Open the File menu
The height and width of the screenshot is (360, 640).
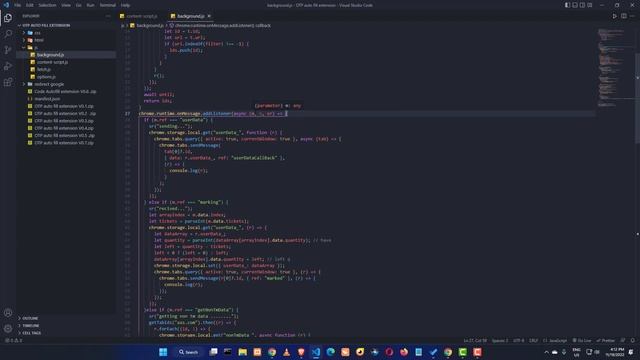tap(18, 5)
